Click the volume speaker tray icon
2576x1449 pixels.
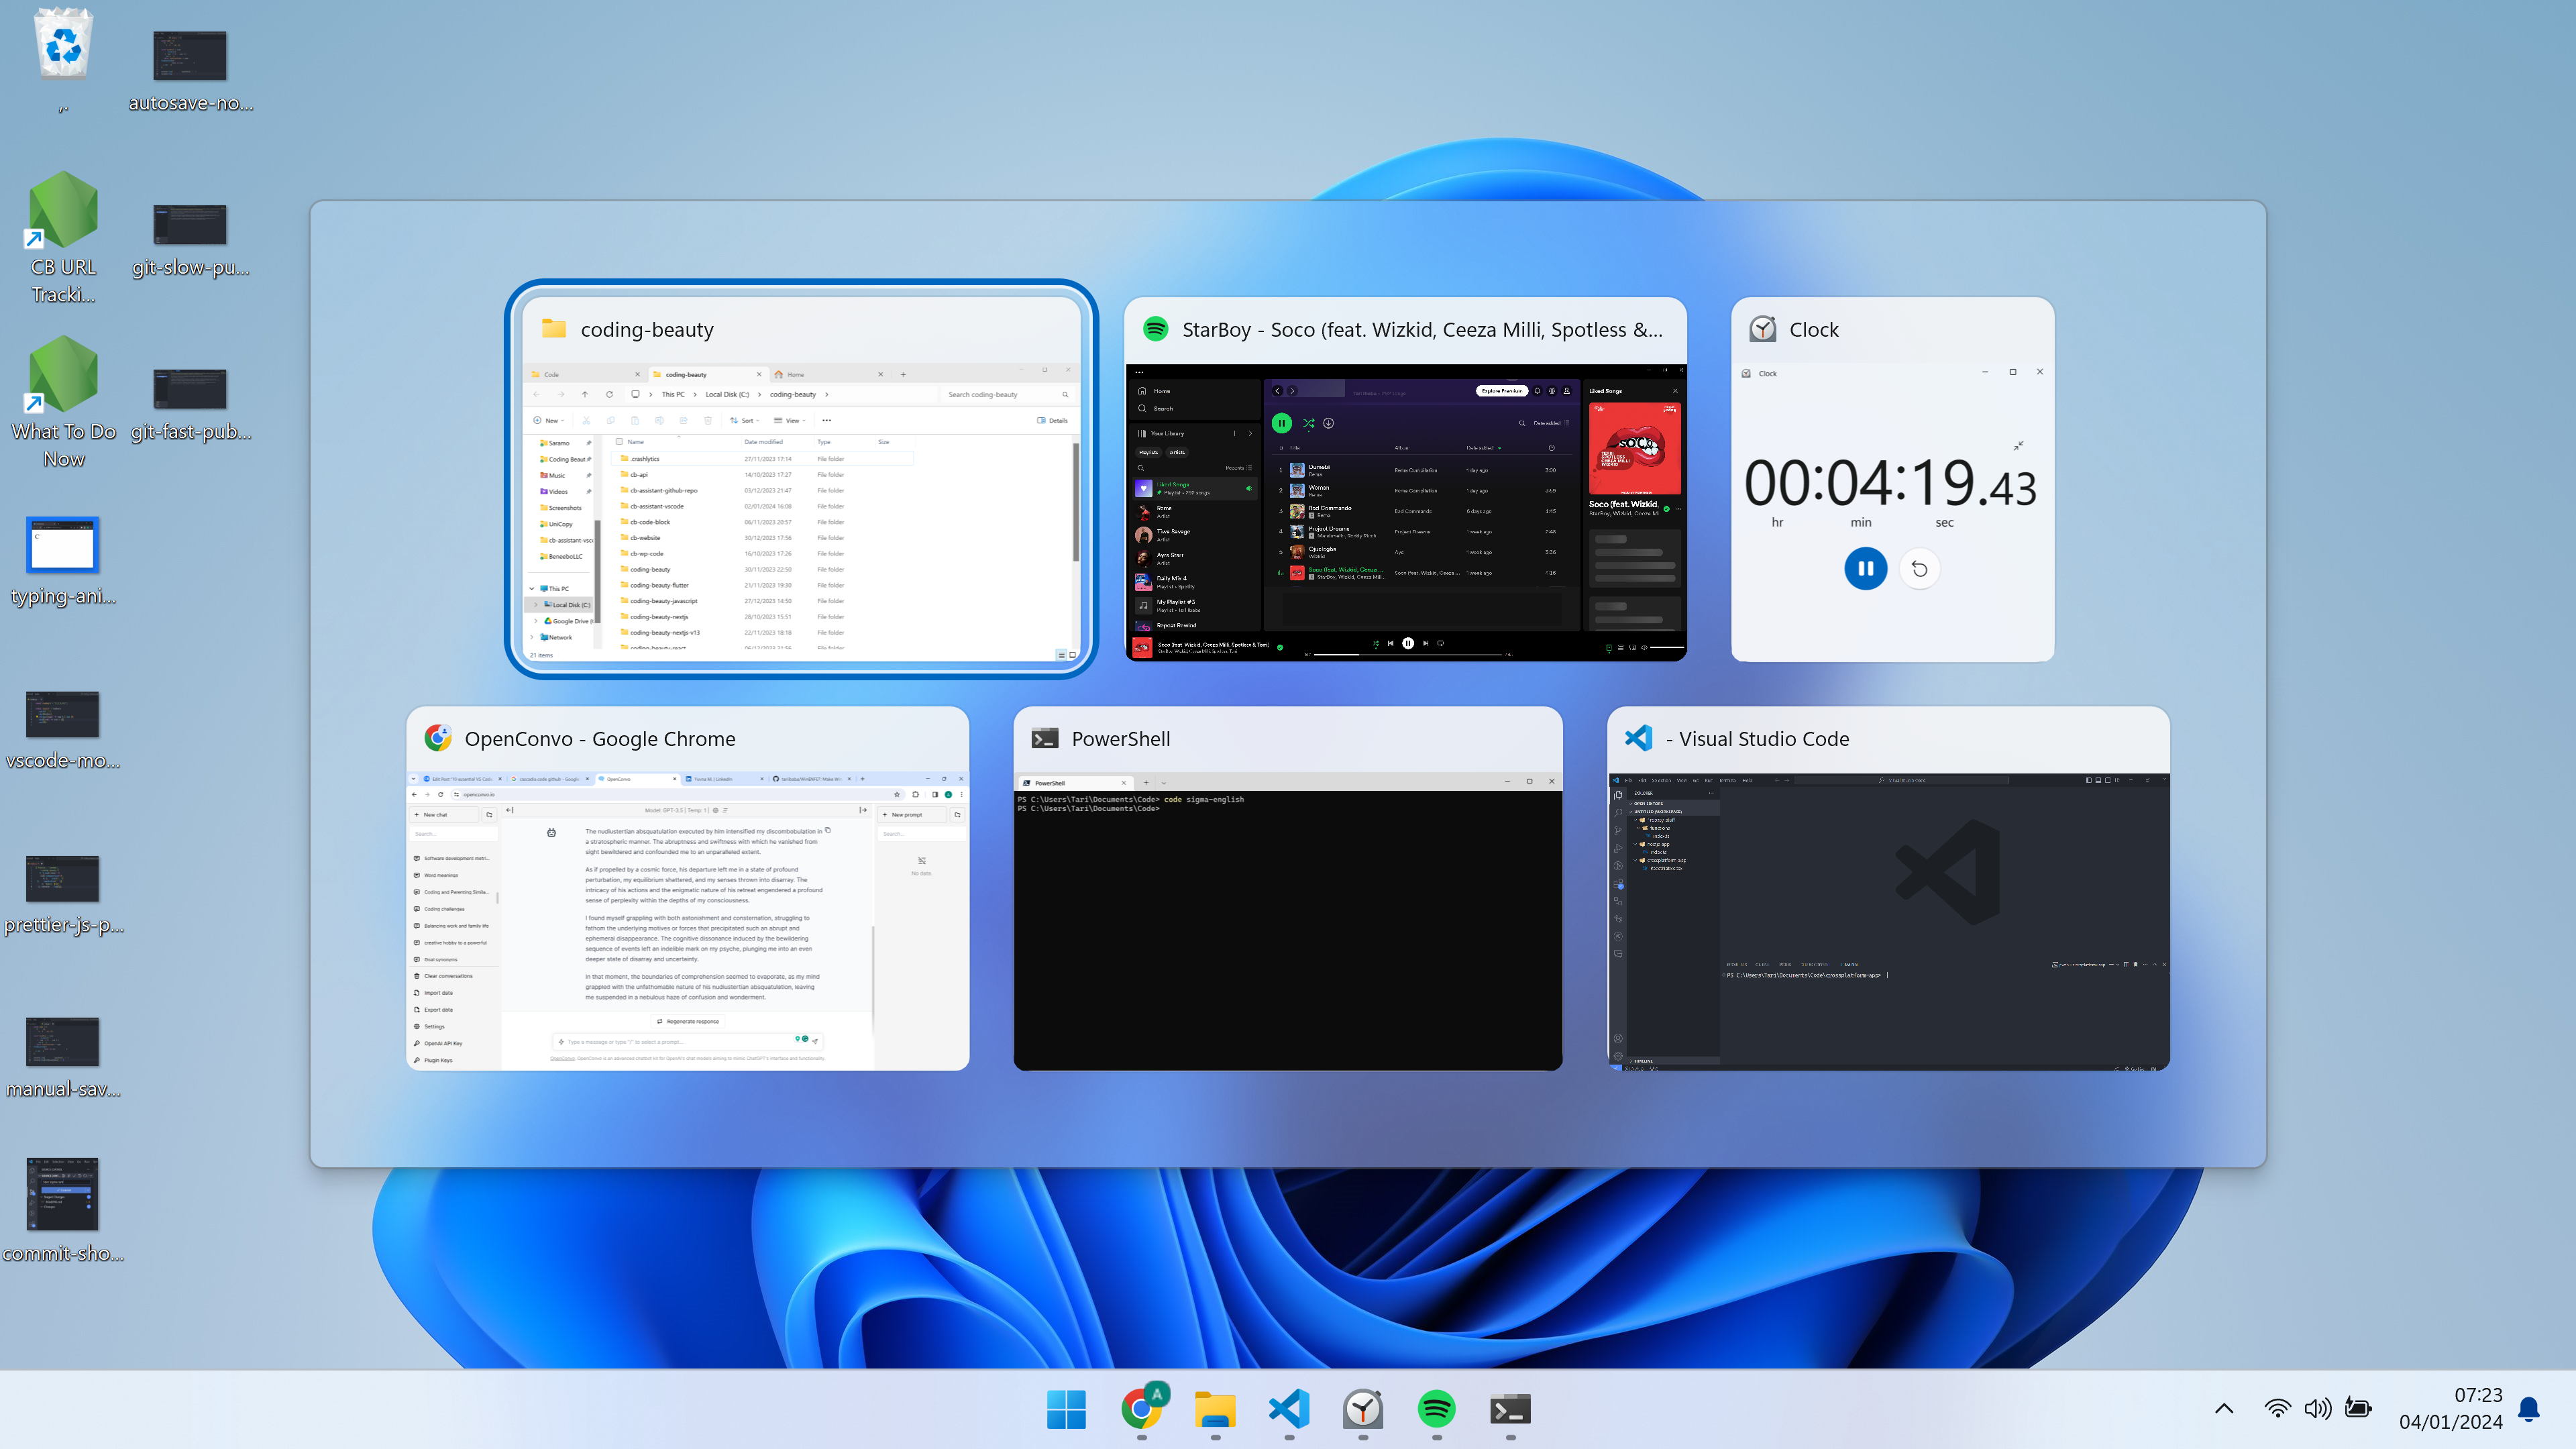[x=2317, y=1409]
